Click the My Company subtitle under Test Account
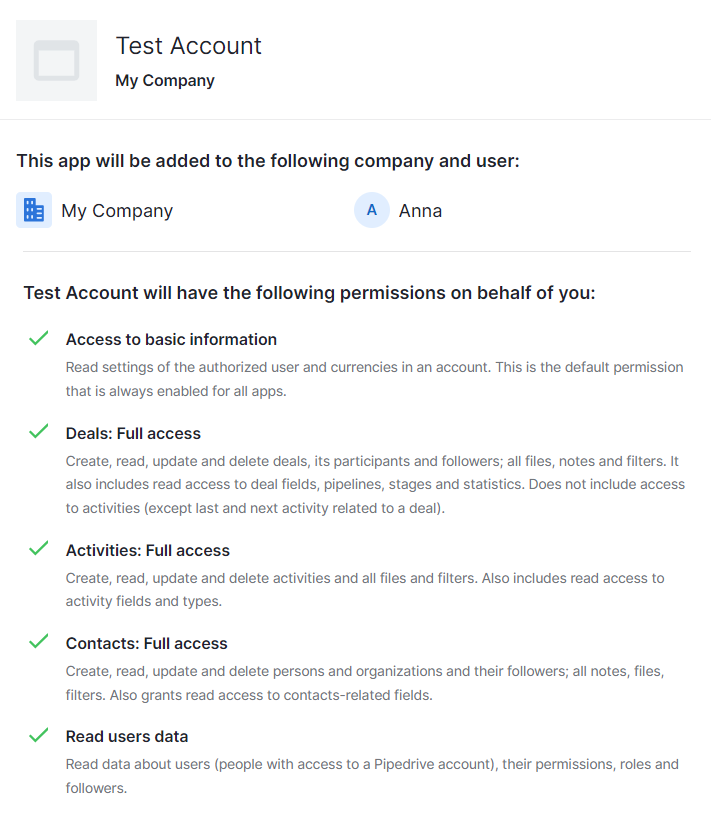Screen dimensions: 711x813 [x=165, y=81]
